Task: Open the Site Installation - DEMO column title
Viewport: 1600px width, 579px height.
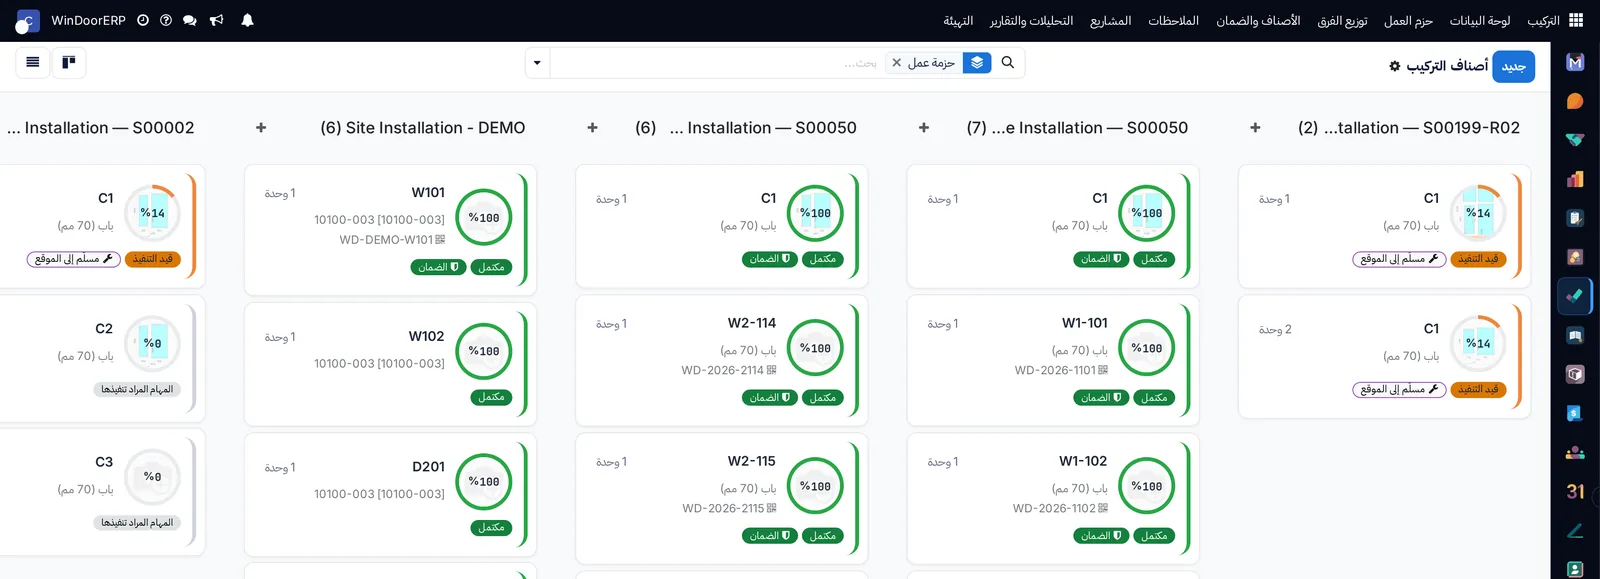Action: (x=423, y=128)
